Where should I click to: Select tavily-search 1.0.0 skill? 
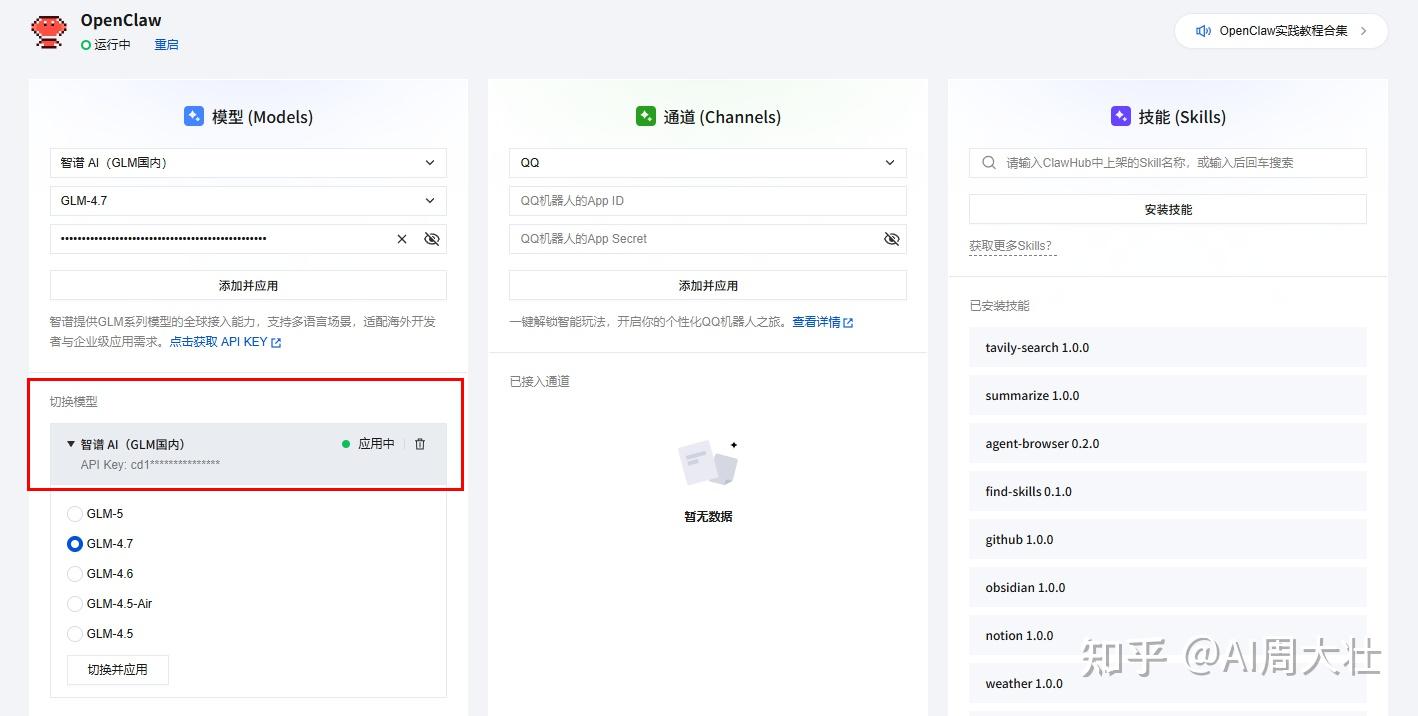point(1168,348)
